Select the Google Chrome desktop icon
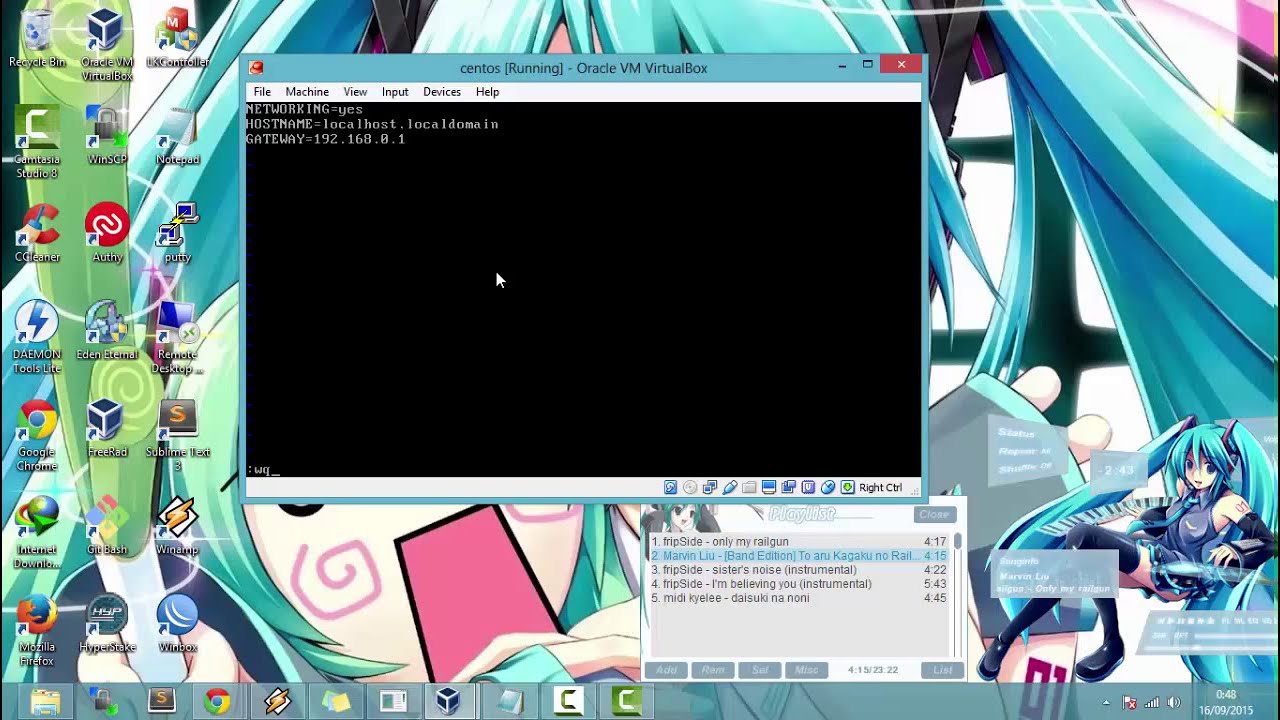The width and height of the screenshot is (1280, 720). pos(37,436)
